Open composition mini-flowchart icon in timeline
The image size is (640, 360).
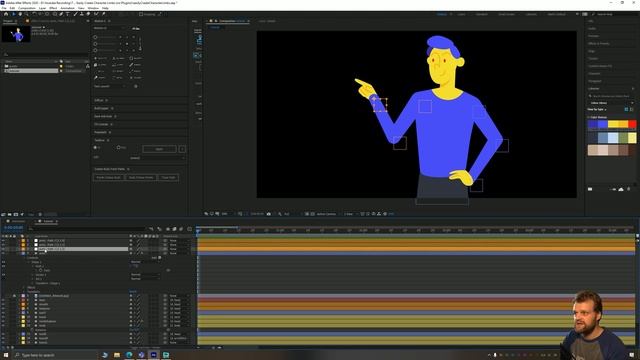pyautogui.click(x=151, y=229)
